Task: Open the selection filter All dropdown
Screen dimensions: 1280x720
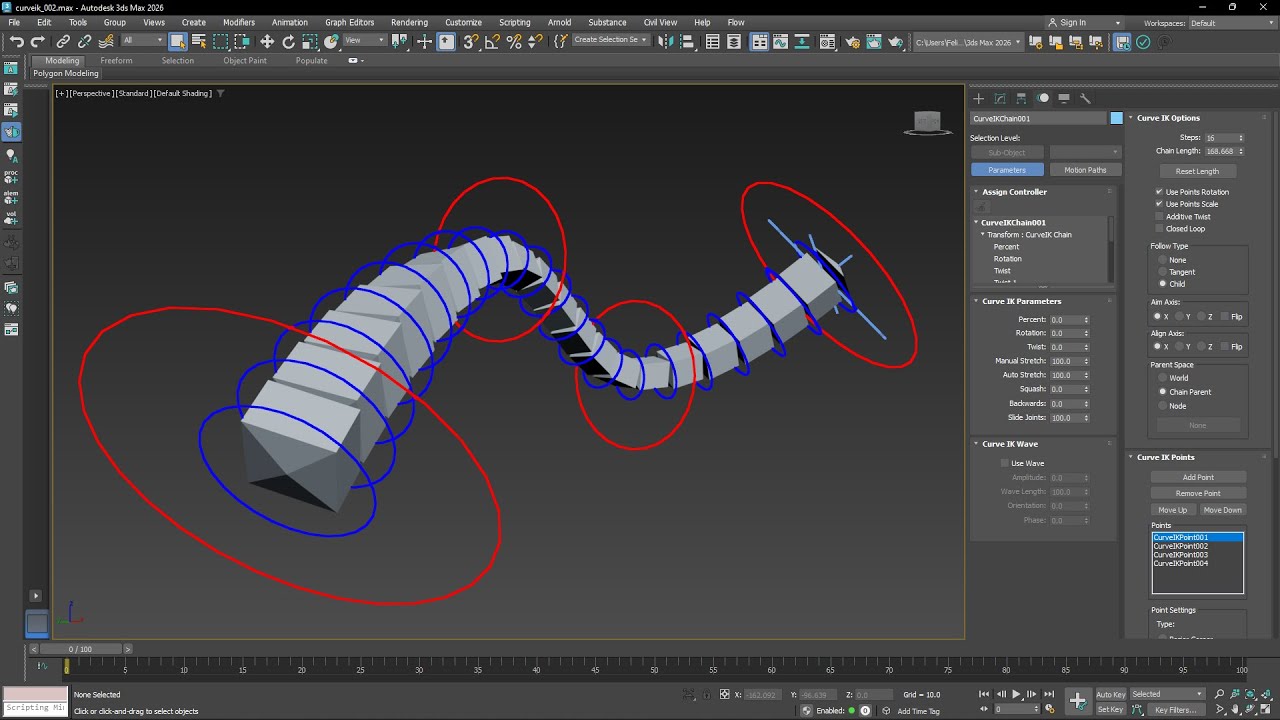Action: pyautogui.click(x=143, y=41)
